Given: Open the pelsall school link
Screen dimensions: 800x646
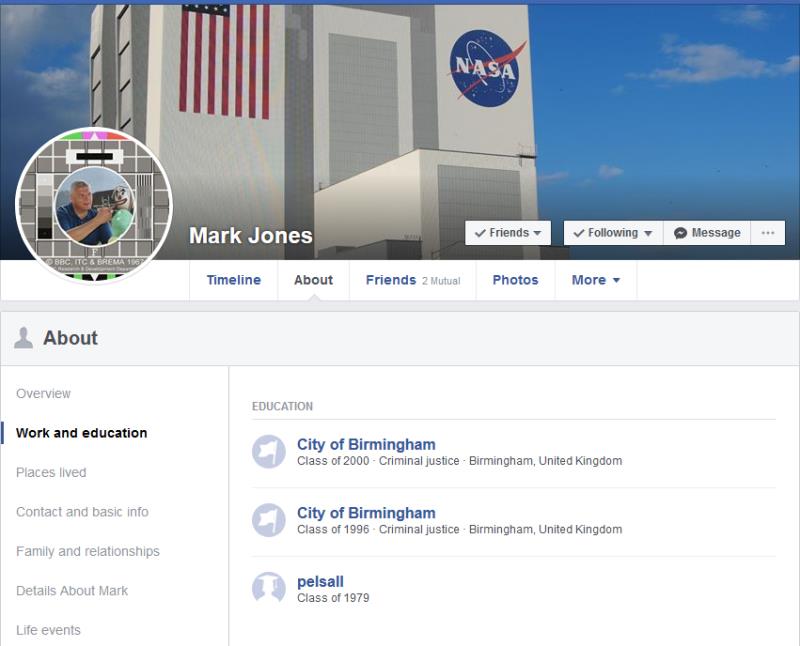Looking at the screenshot, I should point(320,581).
